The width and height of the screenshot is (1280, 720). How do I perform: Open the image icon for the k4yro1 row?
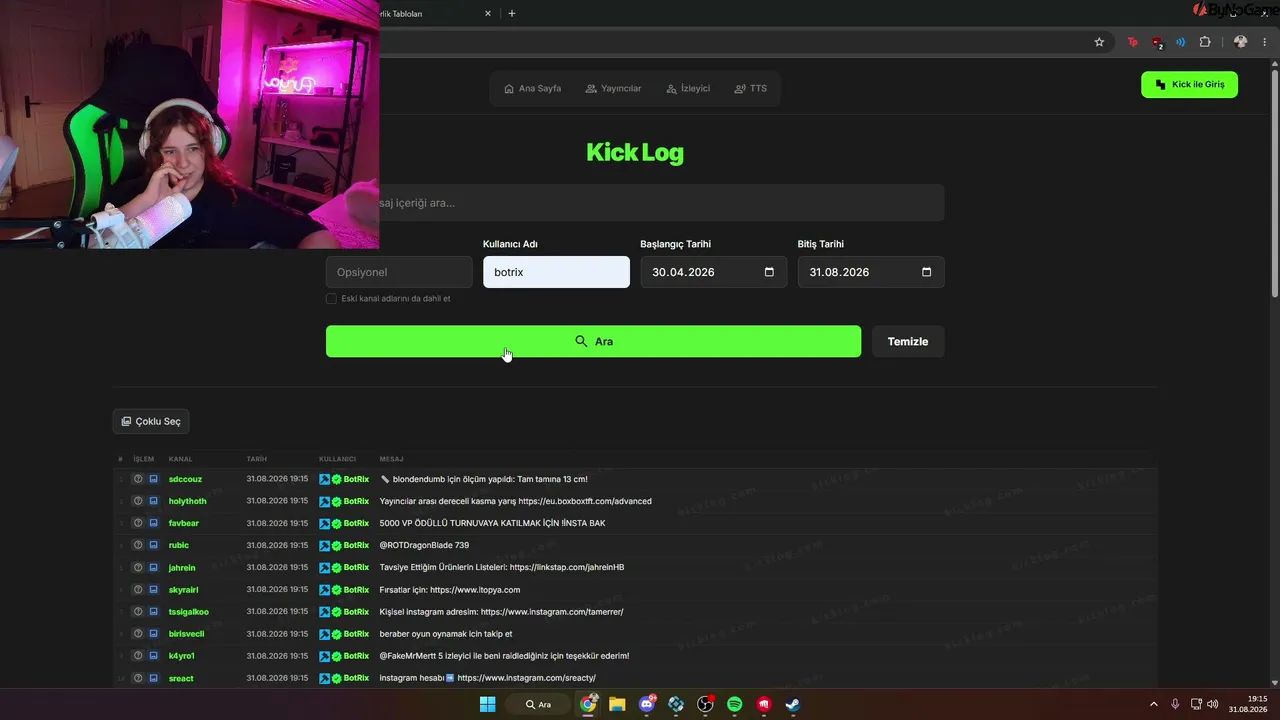click(x=153, y=656)
